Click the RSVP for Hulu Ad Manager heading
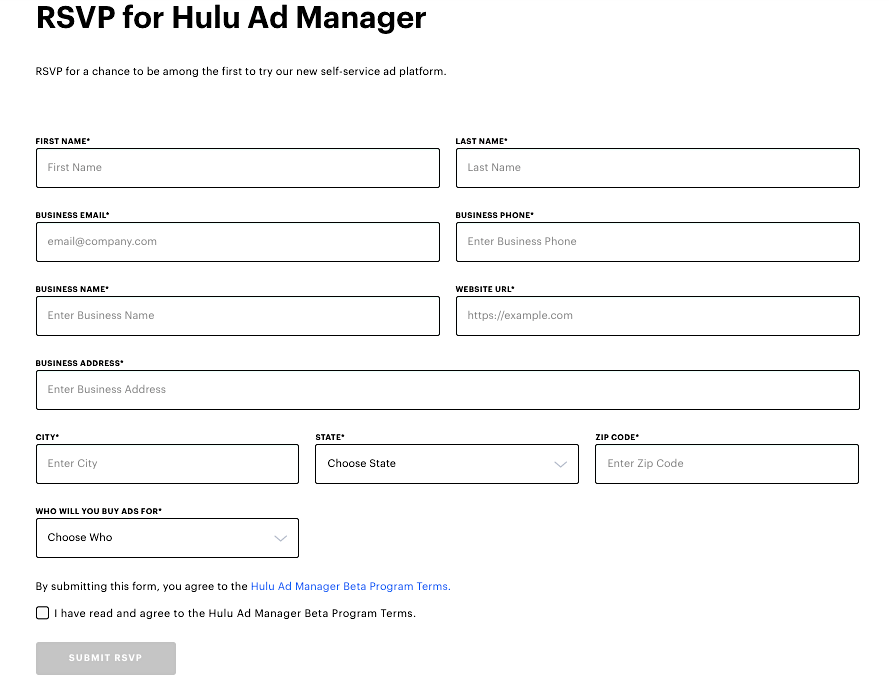889x685 pixels. tap(231, 18)
